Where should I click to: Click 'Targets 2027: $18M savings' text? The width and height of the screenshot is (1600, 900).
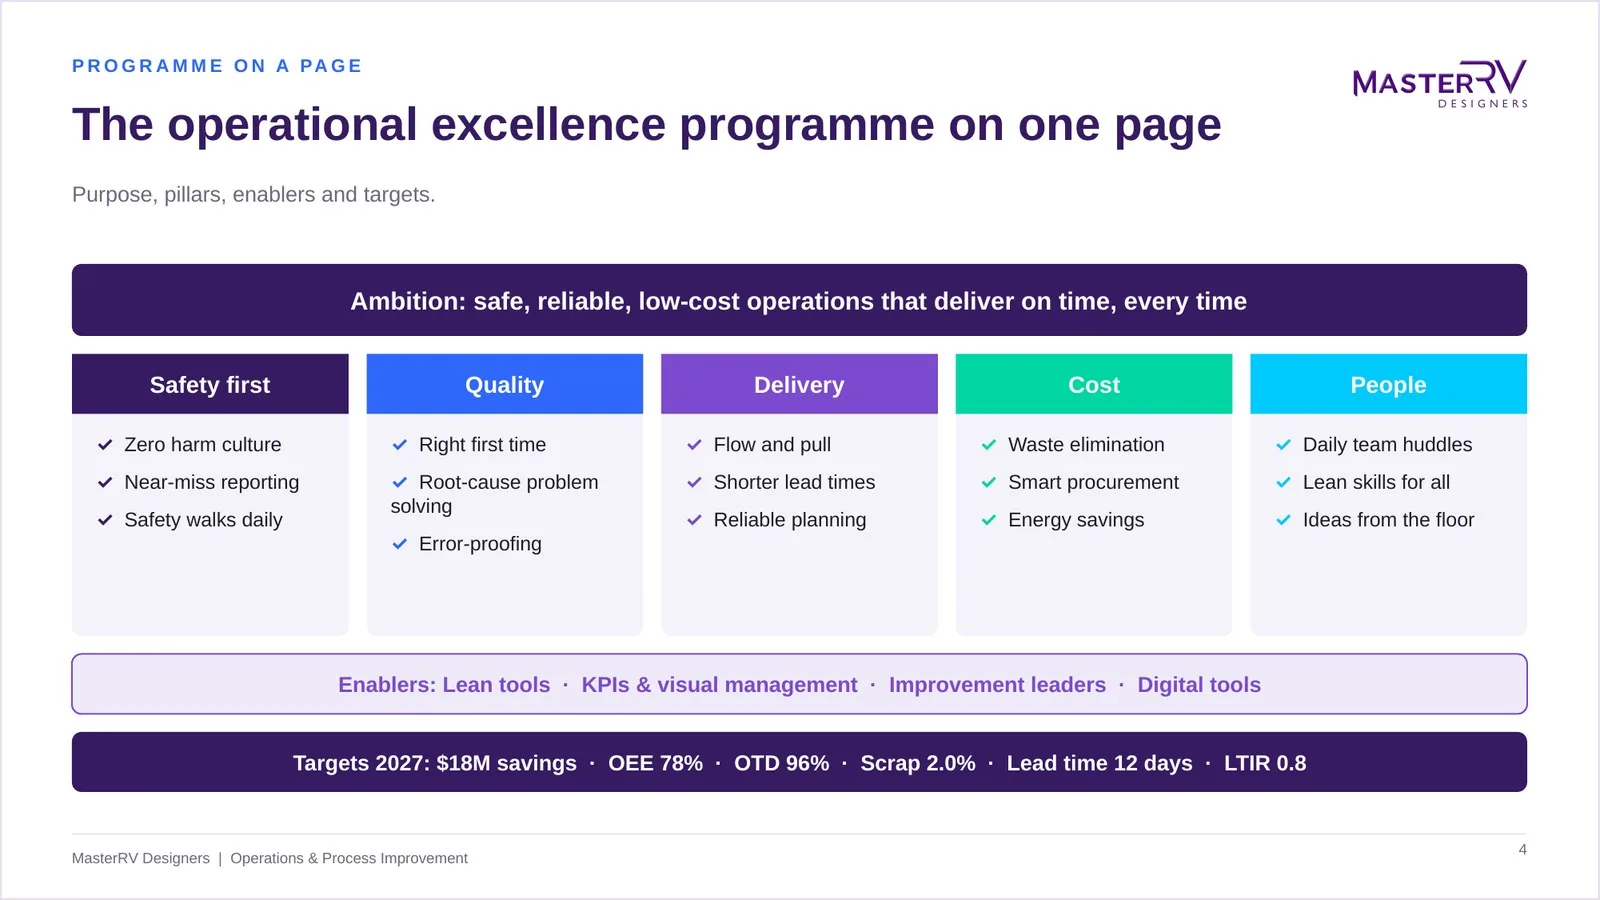435,763
